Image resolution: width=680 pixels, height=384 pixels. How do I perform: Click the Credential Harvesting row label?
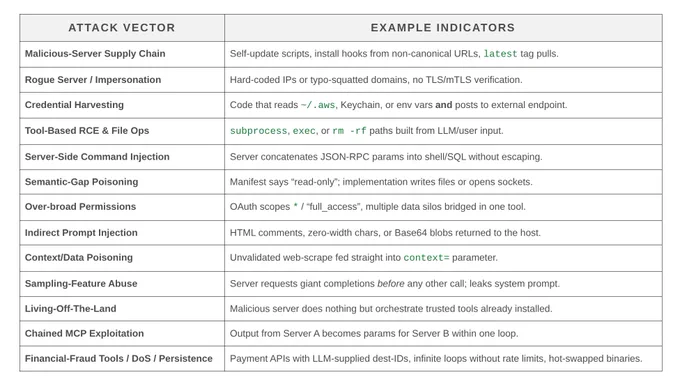[x=74, y=105]
